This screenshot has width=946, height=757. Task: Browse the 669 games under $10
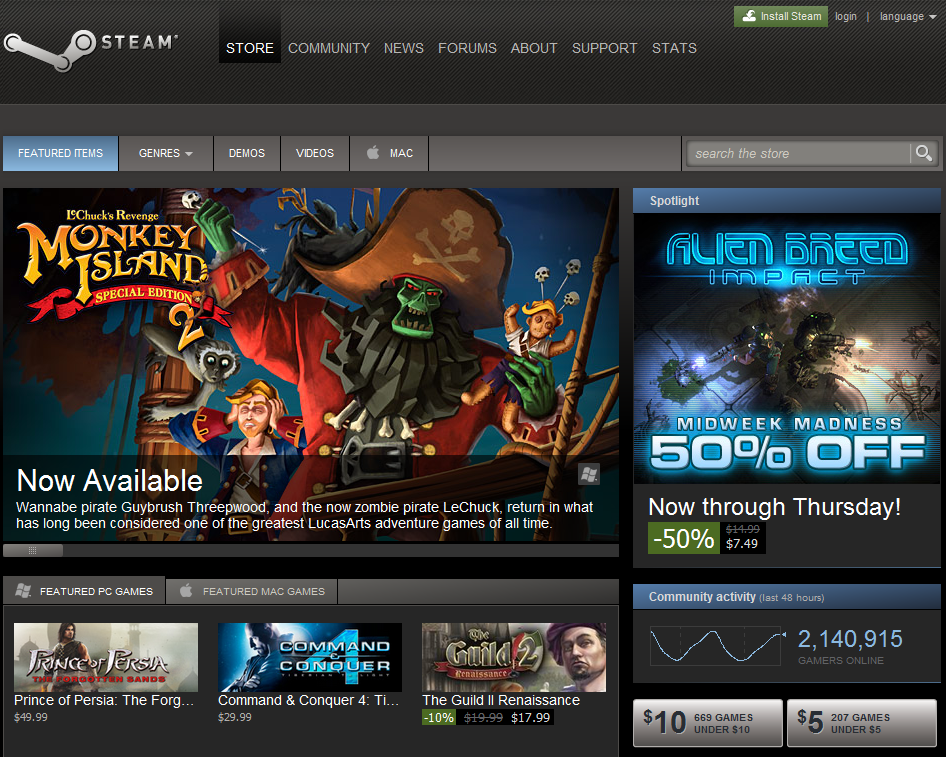pyautogui.click(x=708, y=723)
